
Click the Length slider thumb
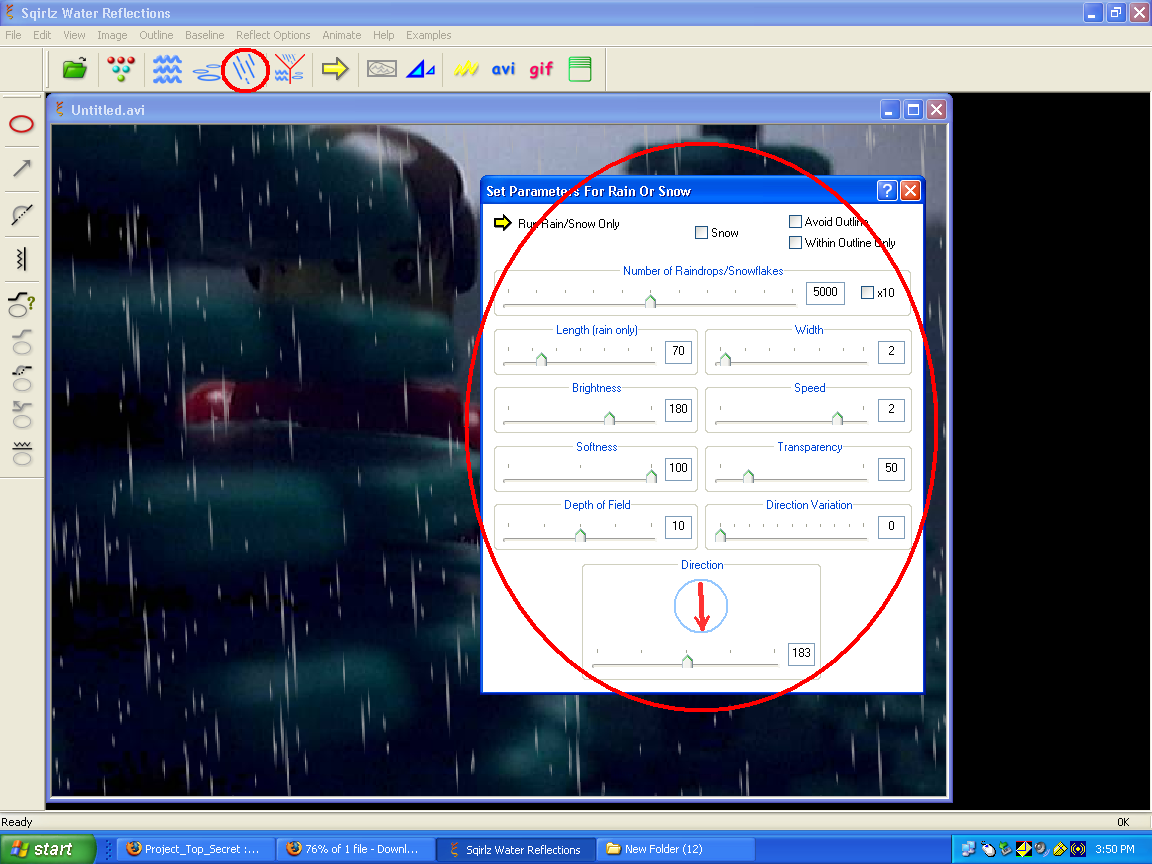pos(541,359)
